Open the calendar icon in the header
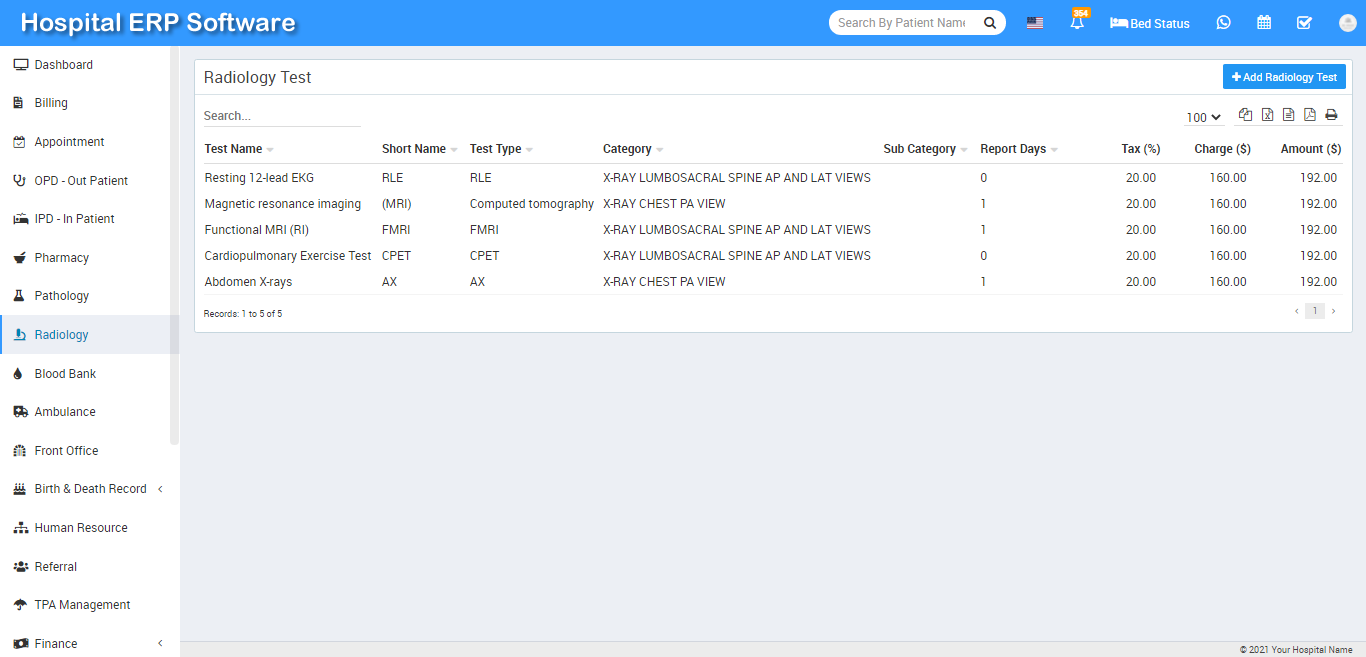This screenshot has width=1366, height=657. tap(1263, 22)
